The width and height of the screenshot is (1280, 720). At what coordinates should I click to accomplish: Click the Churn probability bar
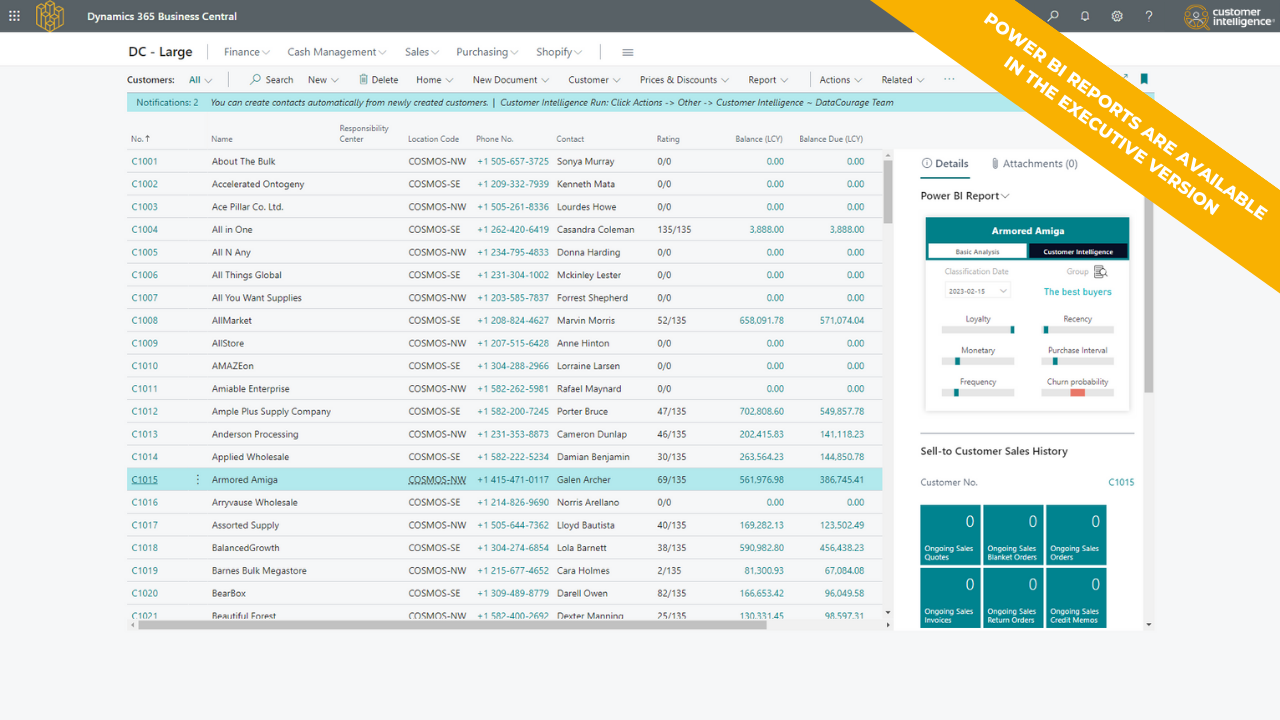click(x=1077, y=393)
